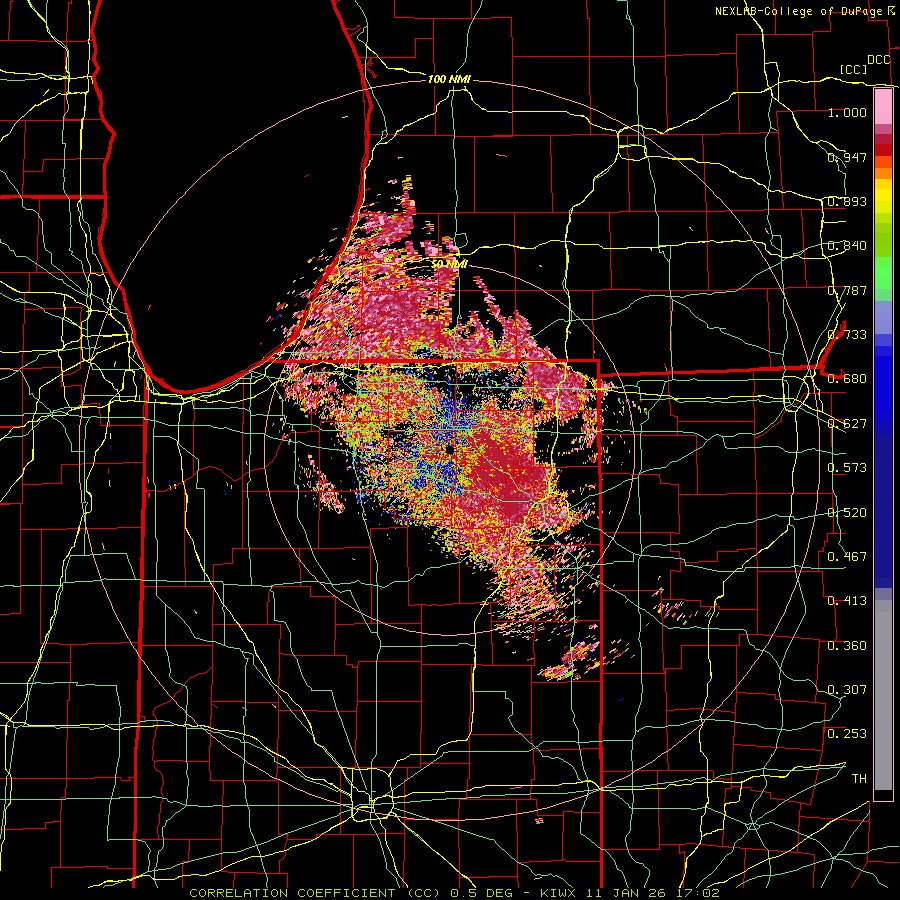Click the 0.413 scale value

click(847, 601)
